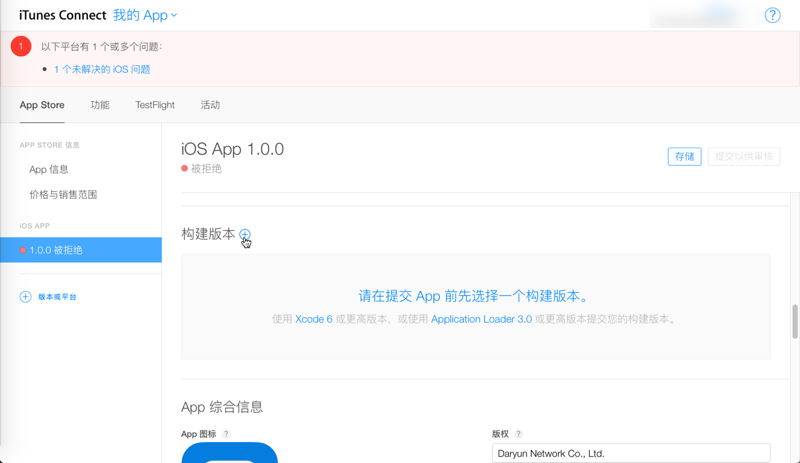This screenshot has width=800, height=463.
Task: Click the 被拒绝 status under iOS App 1.0.0
Action: click(x=206, y=168)
